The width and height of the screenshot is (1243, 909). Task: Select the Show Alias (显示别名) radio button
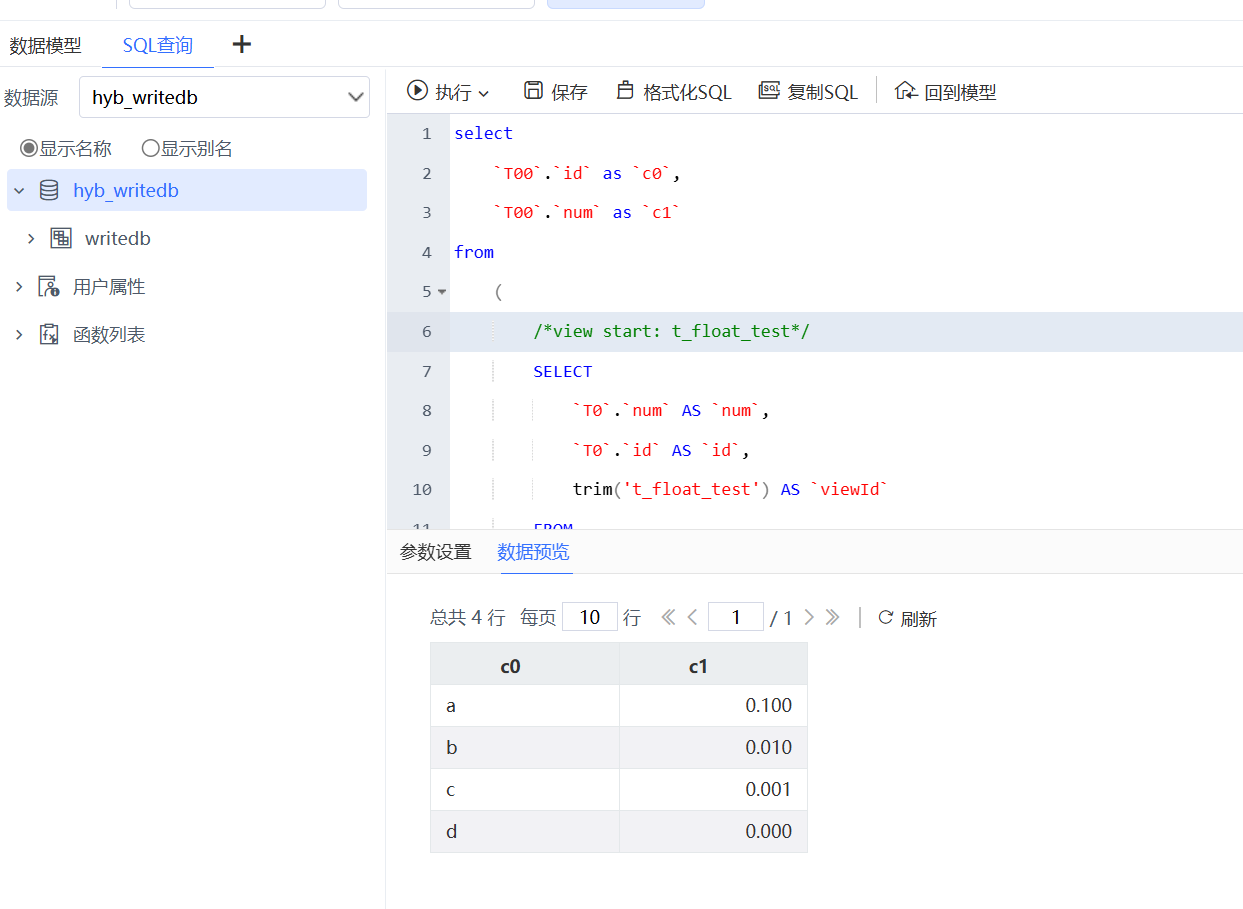(150, 149)
